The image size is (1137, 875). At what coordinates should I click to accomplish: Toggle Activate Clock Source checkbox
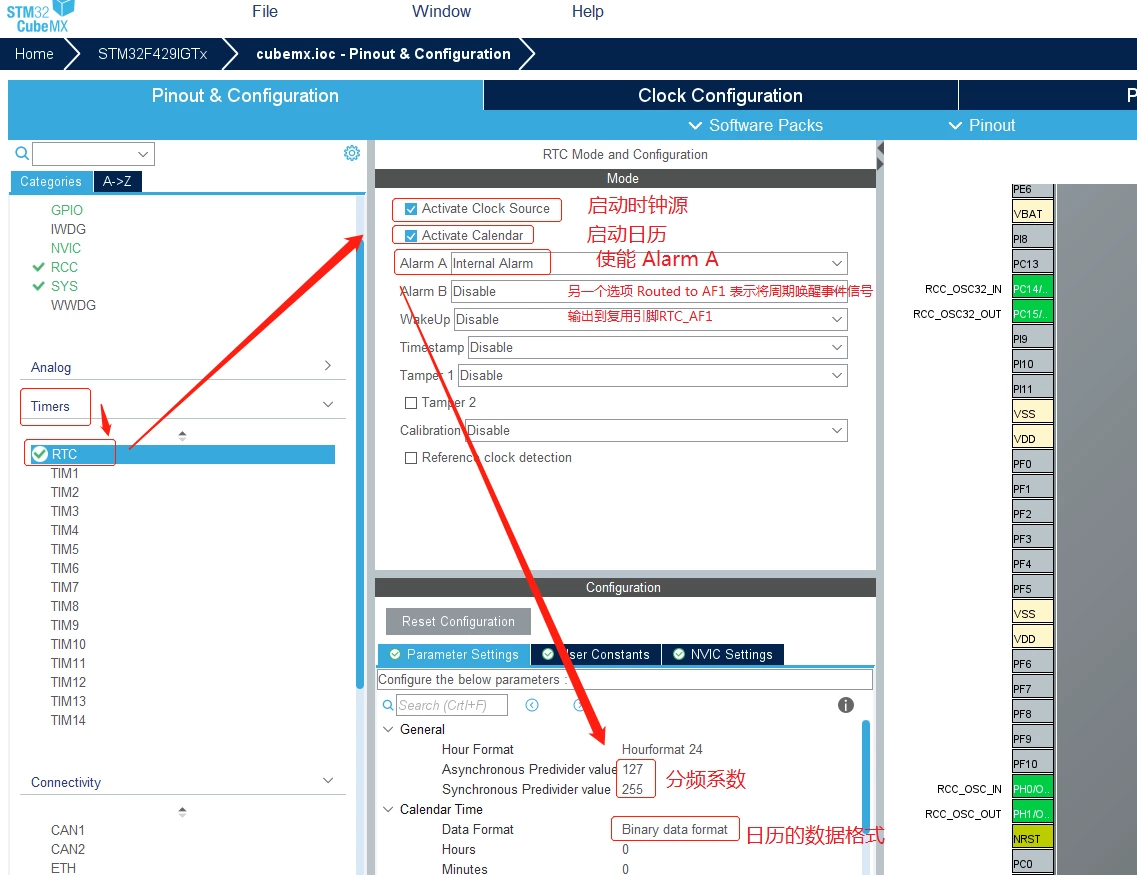[410, 209]
